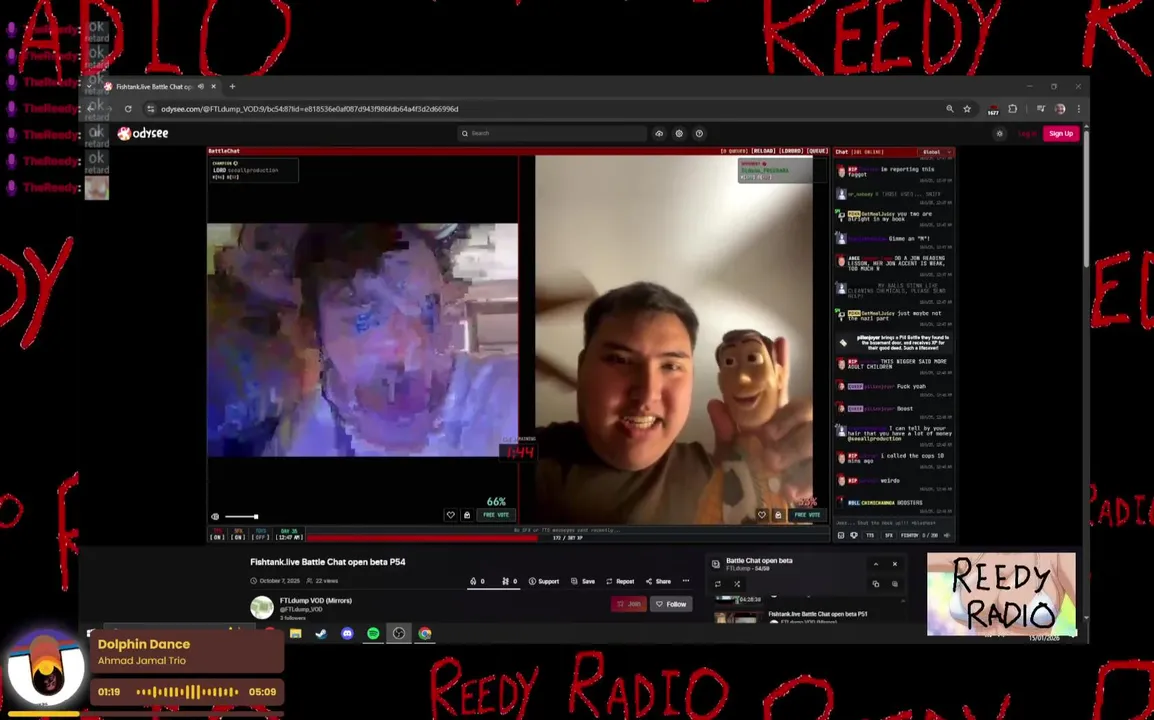Screen dimensions: 1154x720
Task: Select the [QUEUE] BattleChat item
Action: pyautogui.click(x=818, y=151)
